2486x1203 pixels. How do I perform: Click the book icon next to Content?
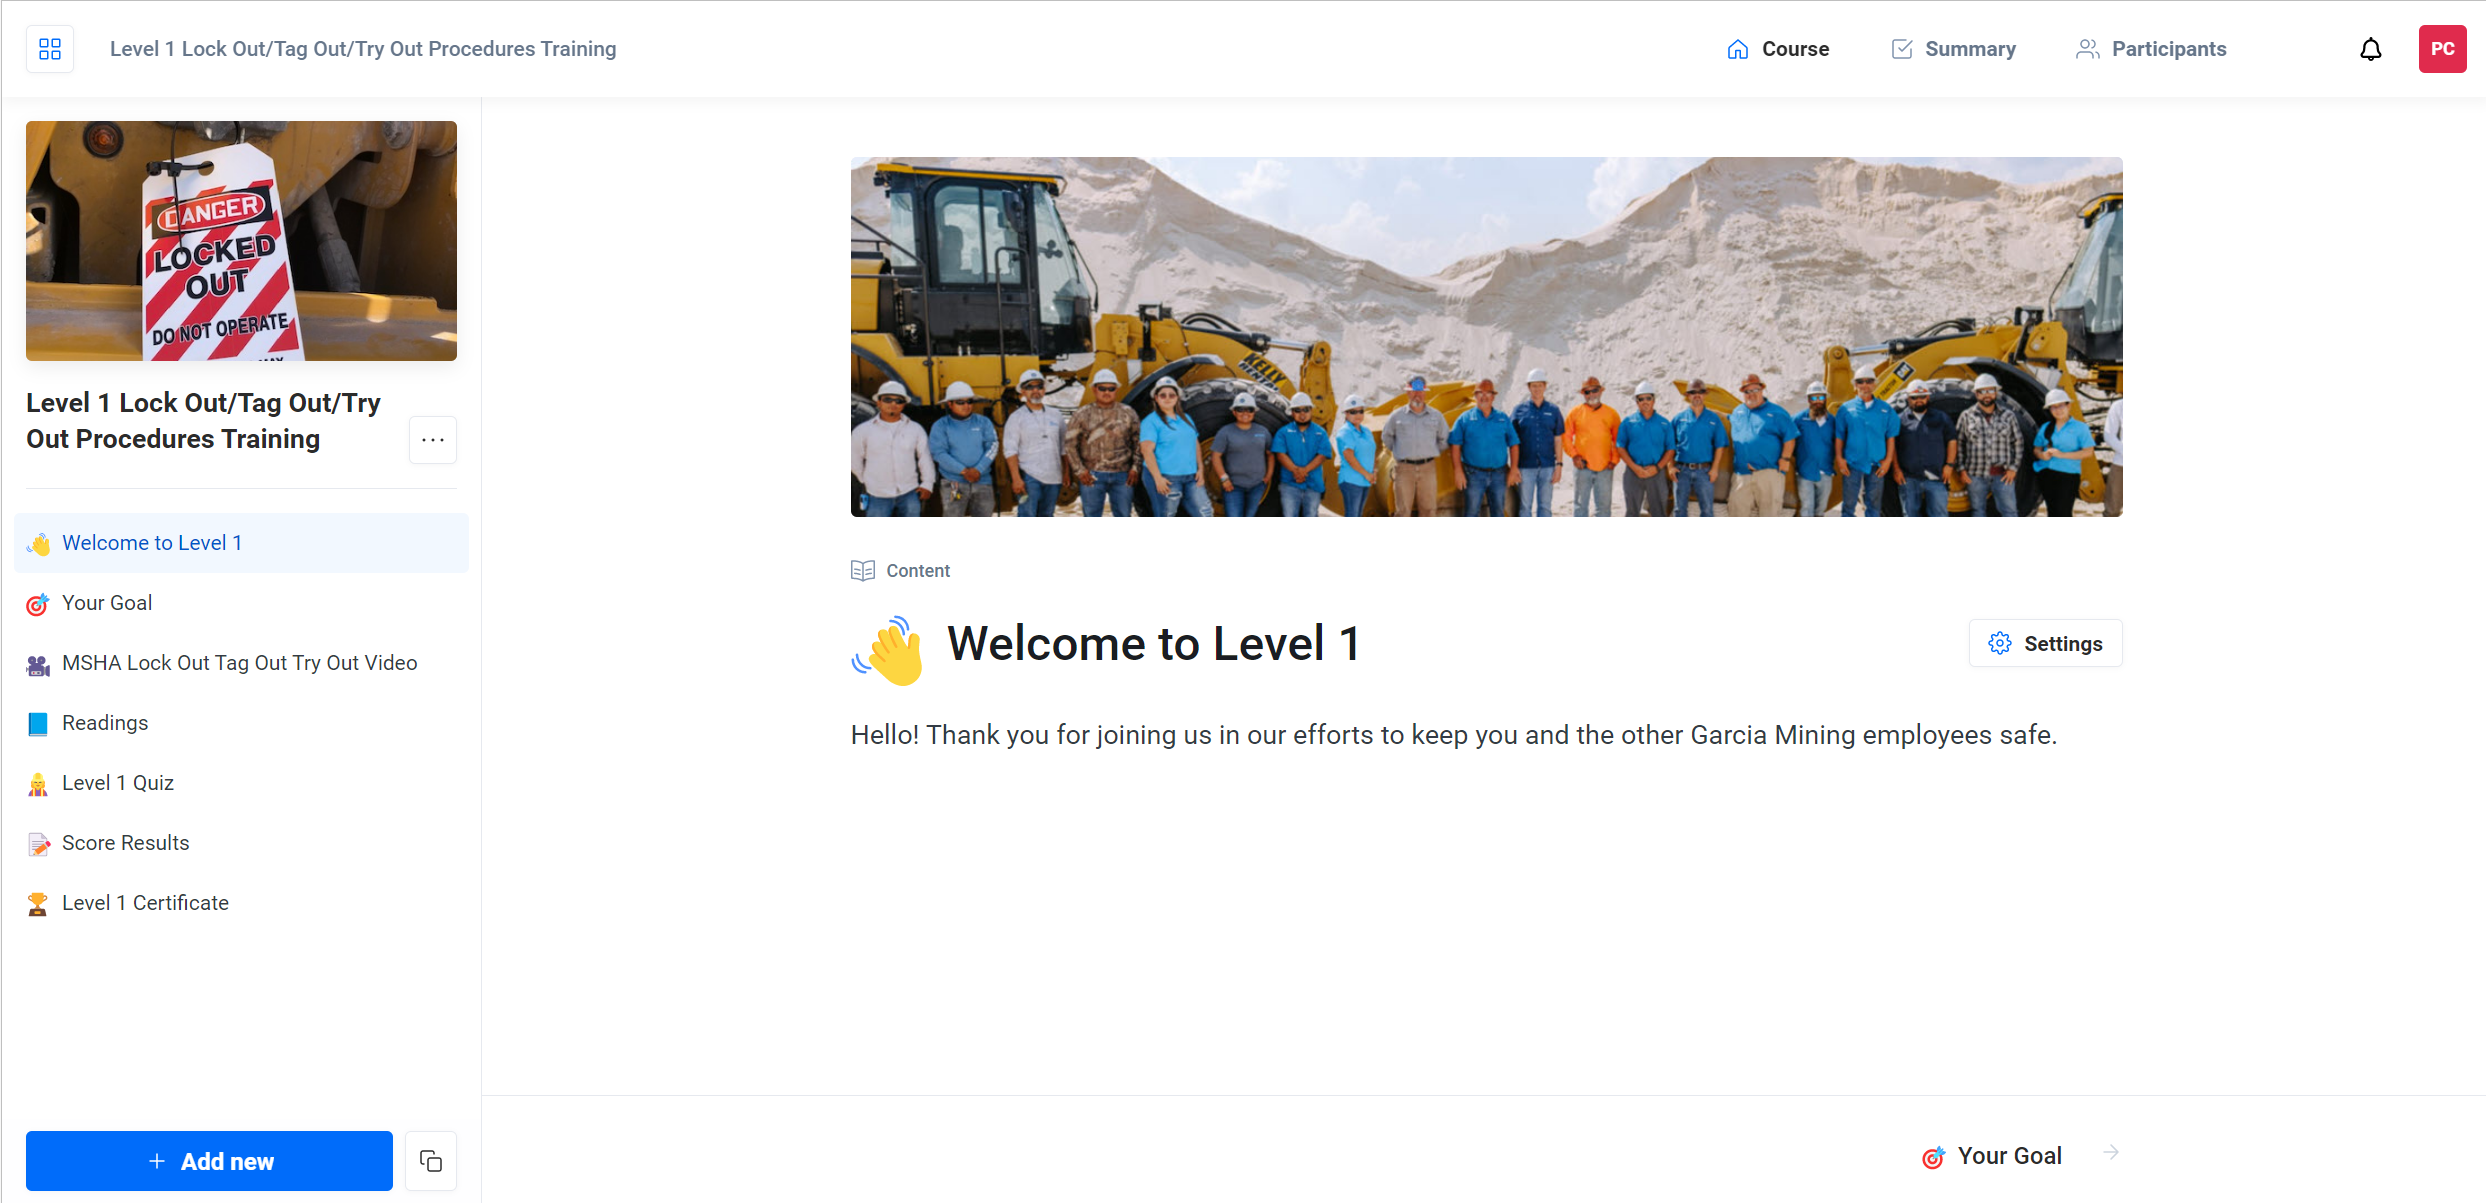pos(862,570)
